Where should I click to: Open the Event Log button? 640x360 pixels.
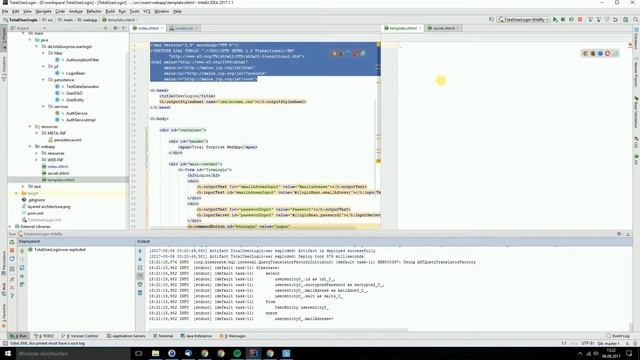(x=618, y=336)
